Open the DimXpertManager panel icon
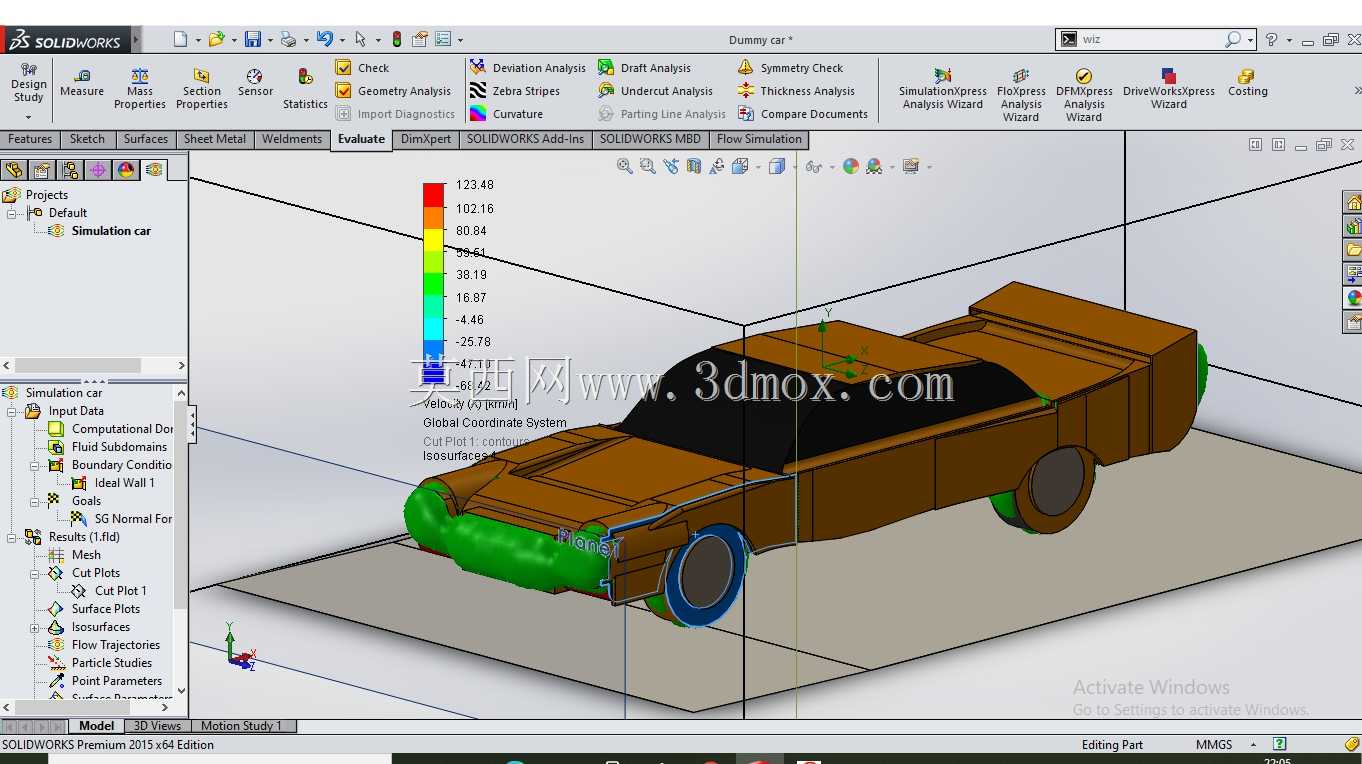The image size is (1362, 764). 97,170
